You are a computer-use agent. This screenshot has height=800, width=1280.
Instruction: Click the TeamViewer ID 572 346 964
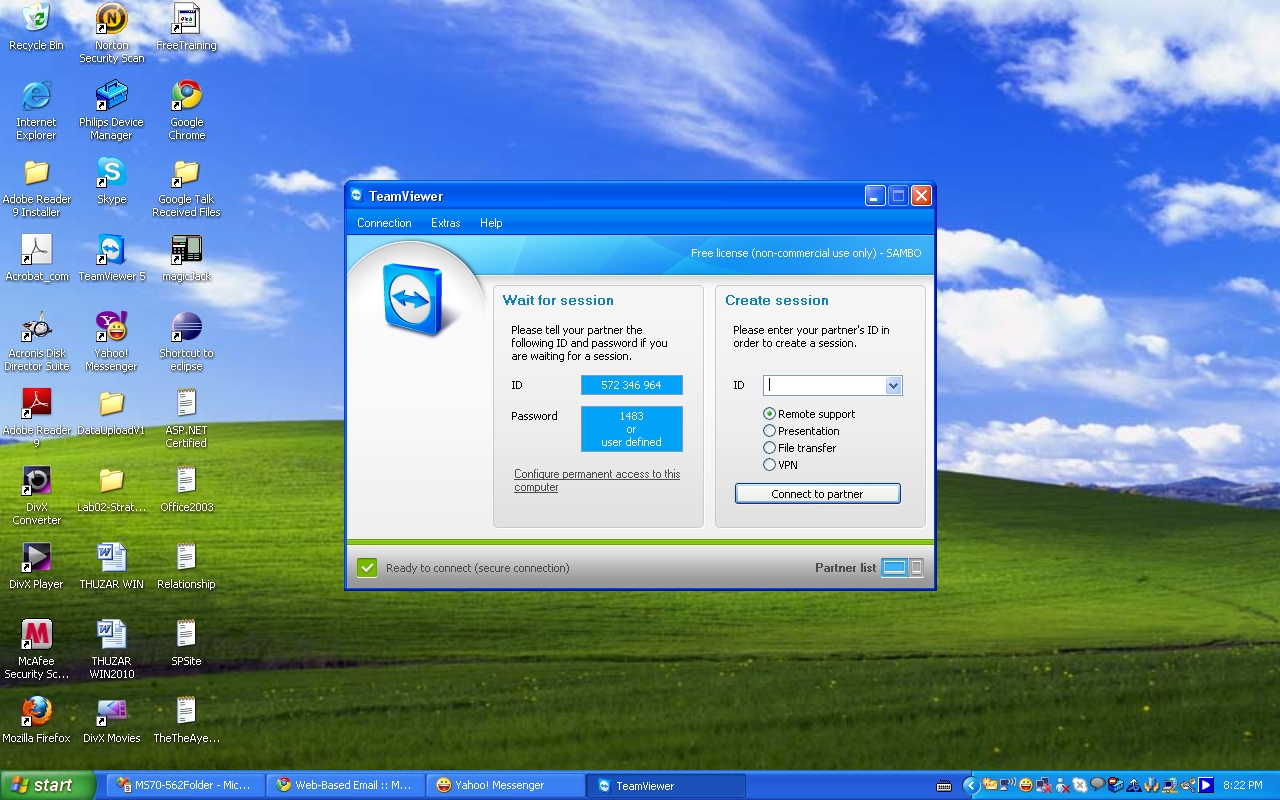(632, 385)
